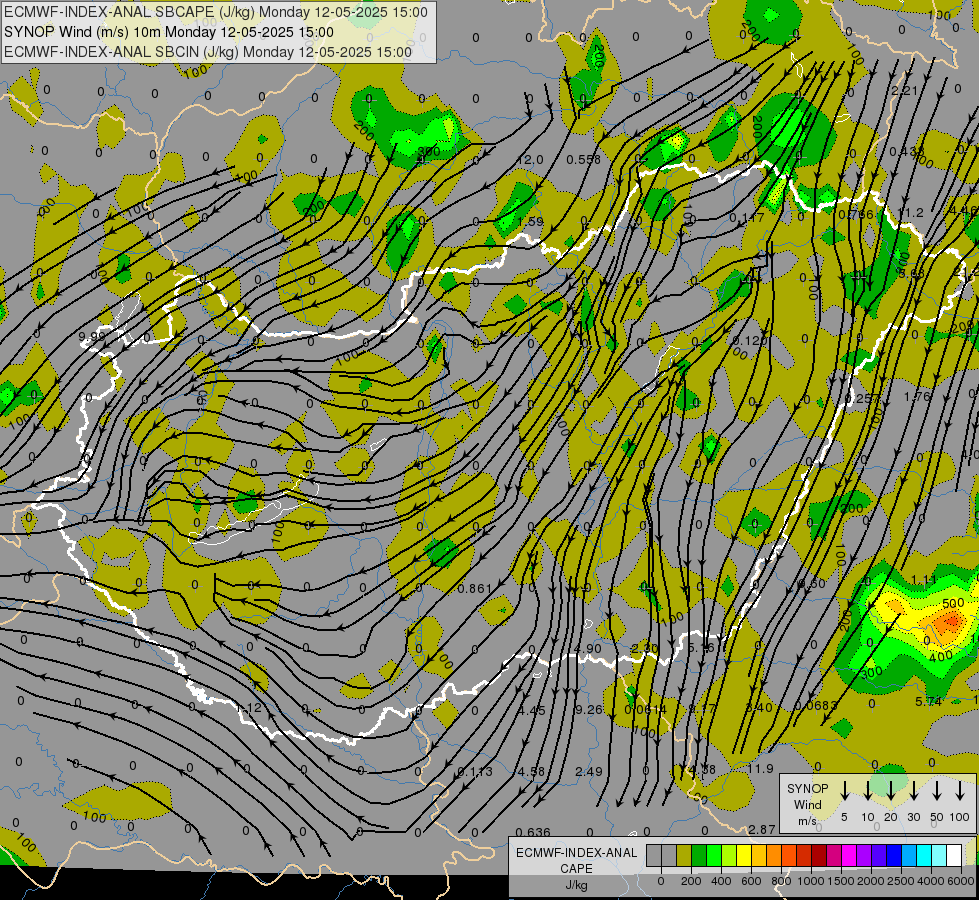Image resolution: width=979 pixels, height=900 pixels.
Task: Click the wind value 9.99 on map
Action: pyautogui.click(x=92, y=337)
